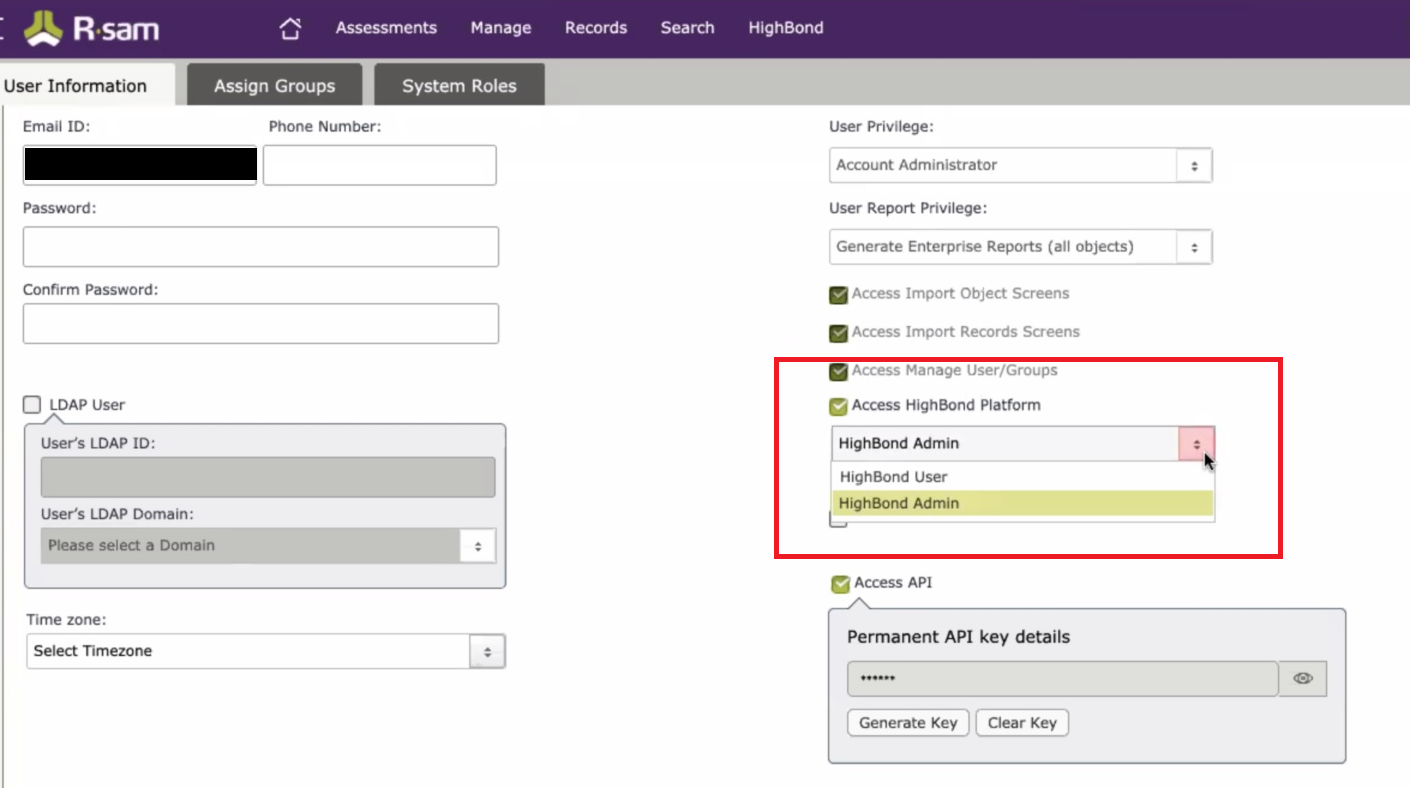This screenshot has height=788, width=1410.
Task: Reveal the API key with the eye icon
Action: (x=1302, y=678)
